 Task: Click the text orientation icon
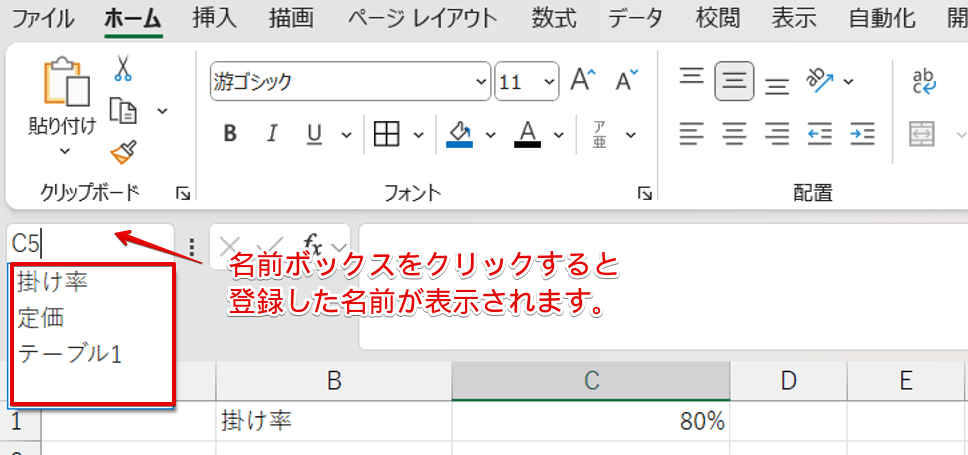pyautogui.click(x=820, y=80)
